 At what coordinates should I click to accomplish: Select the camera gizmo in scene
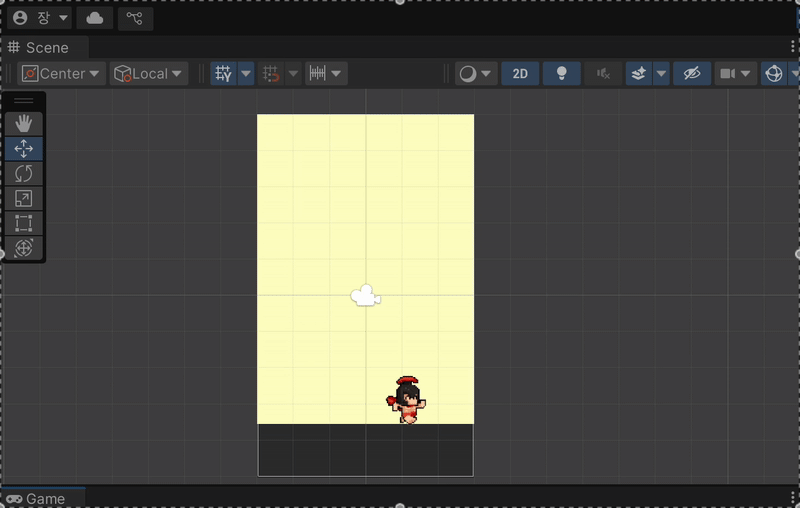coord(365,295)
